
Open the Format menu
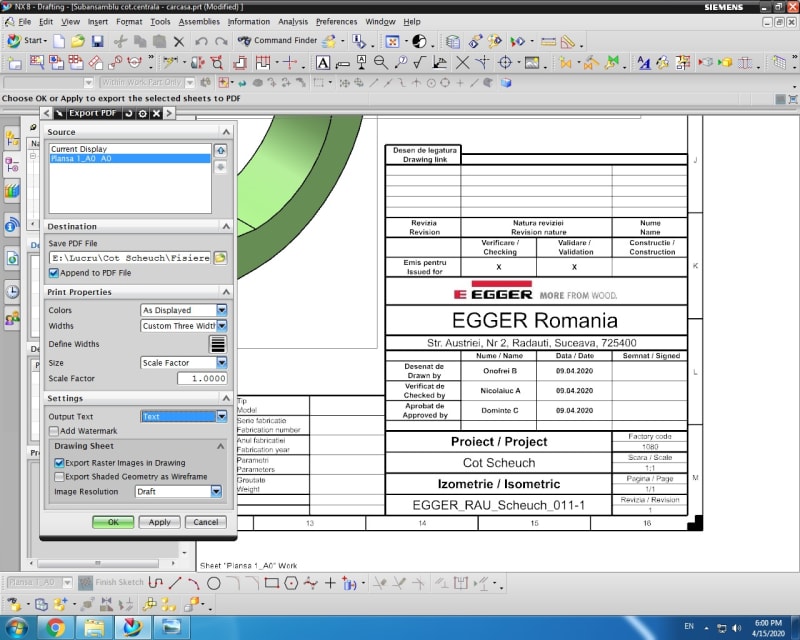(129, 22)
